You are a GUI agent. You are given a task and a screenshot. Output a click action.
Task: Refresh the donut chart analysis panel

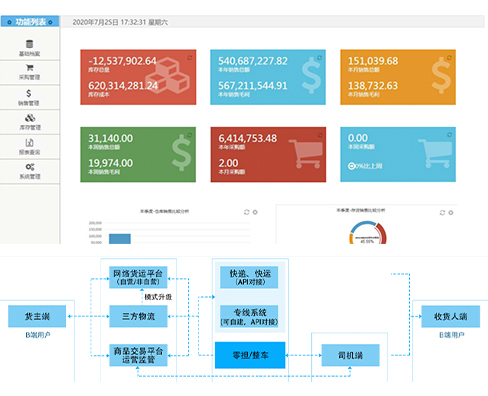[x=442, y=213]
